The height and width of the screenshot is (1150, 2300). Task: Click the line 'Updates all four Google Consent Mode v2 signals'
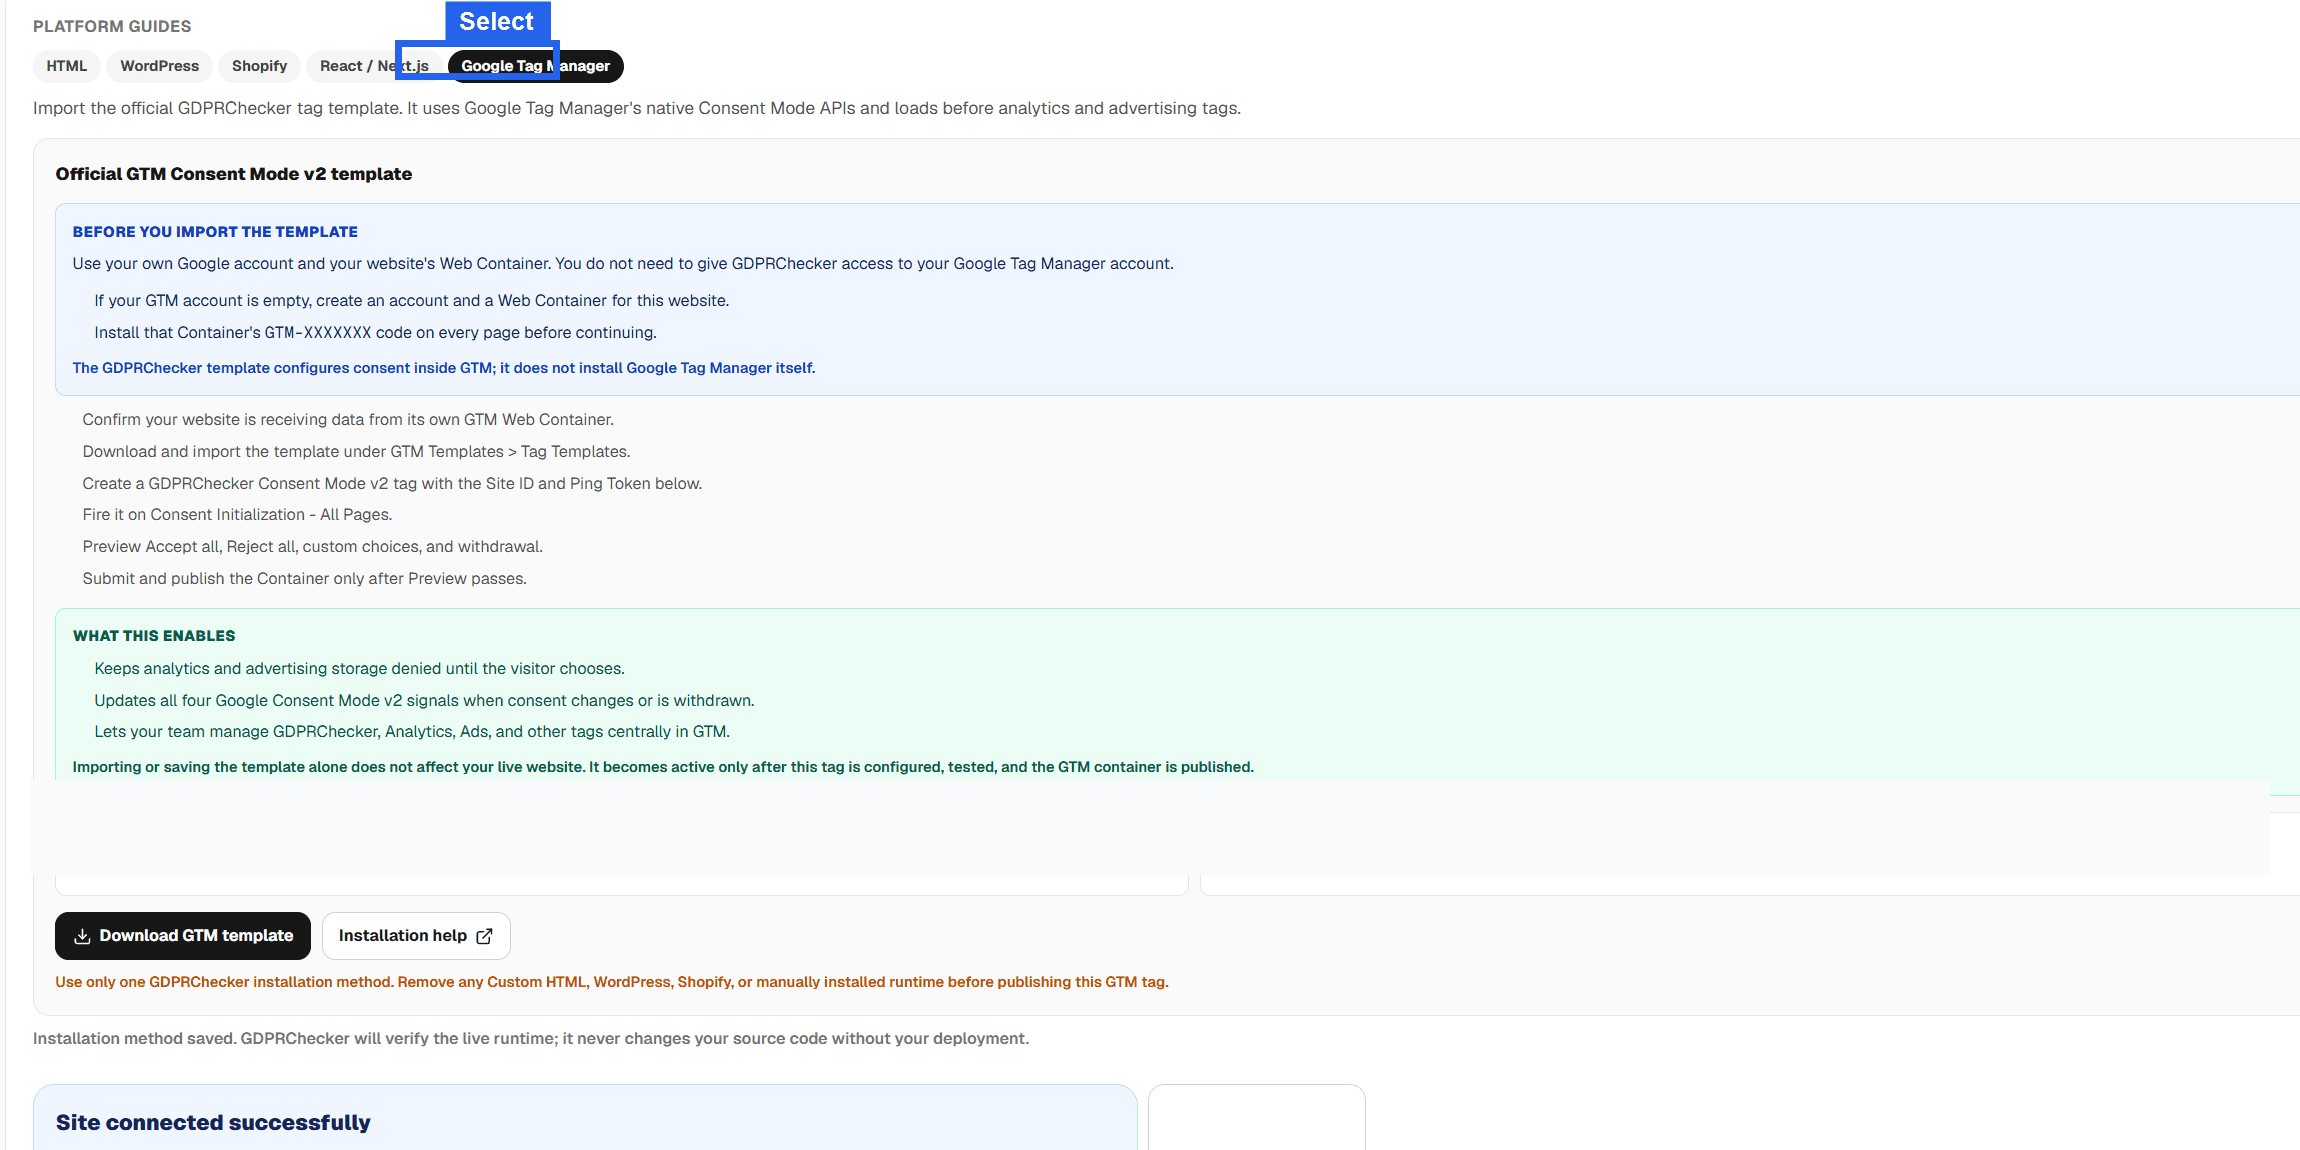pos(424,701)
